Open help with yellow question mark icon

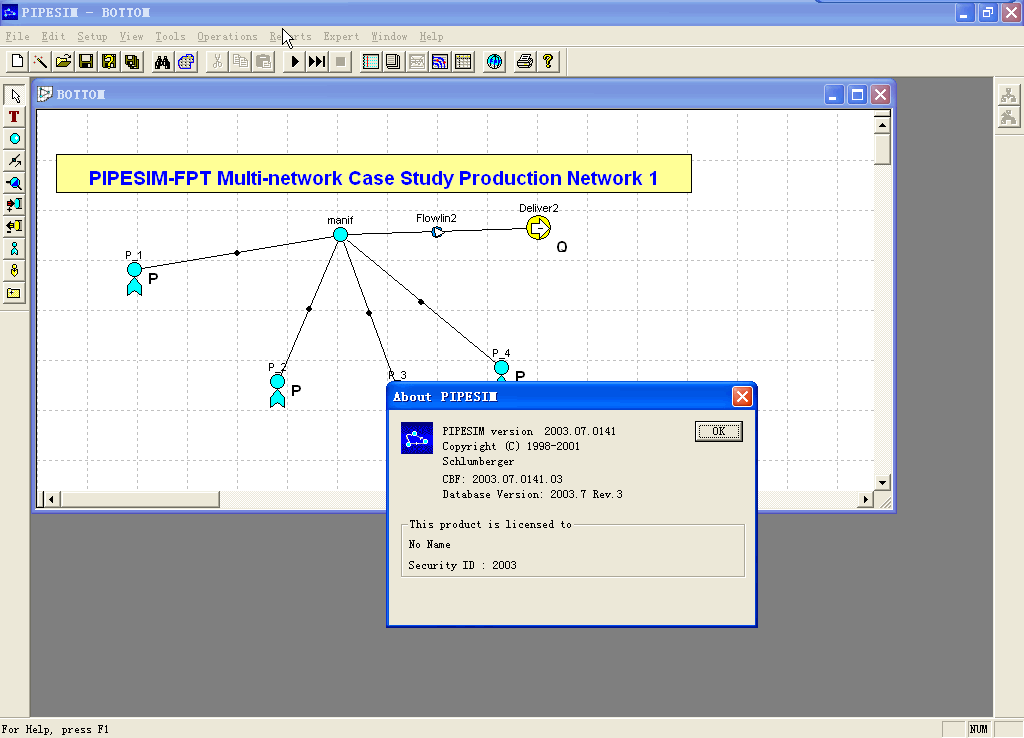(x=548, y=62)
